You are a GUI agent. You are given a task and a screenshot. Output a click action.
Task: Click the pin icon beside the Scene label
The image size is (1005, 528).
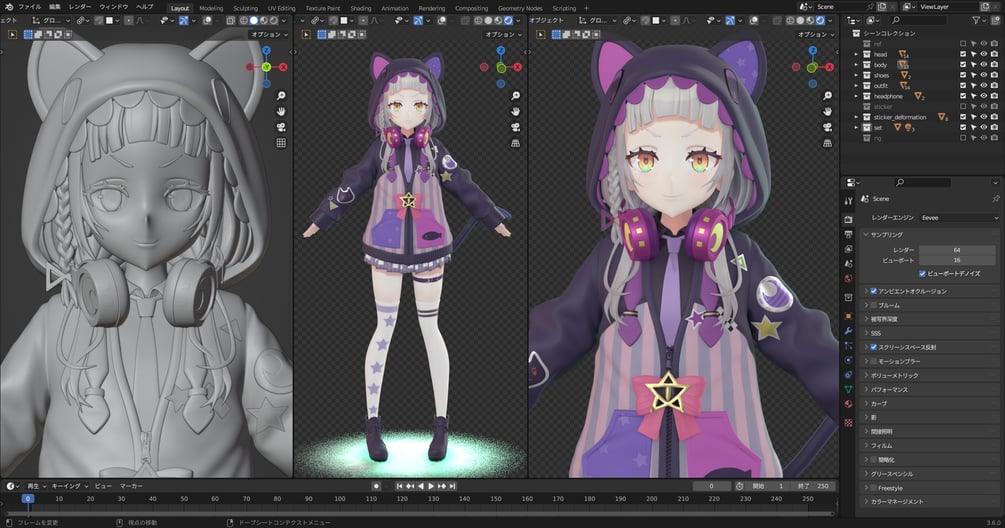pyautogui.click(x=995, y=199)
